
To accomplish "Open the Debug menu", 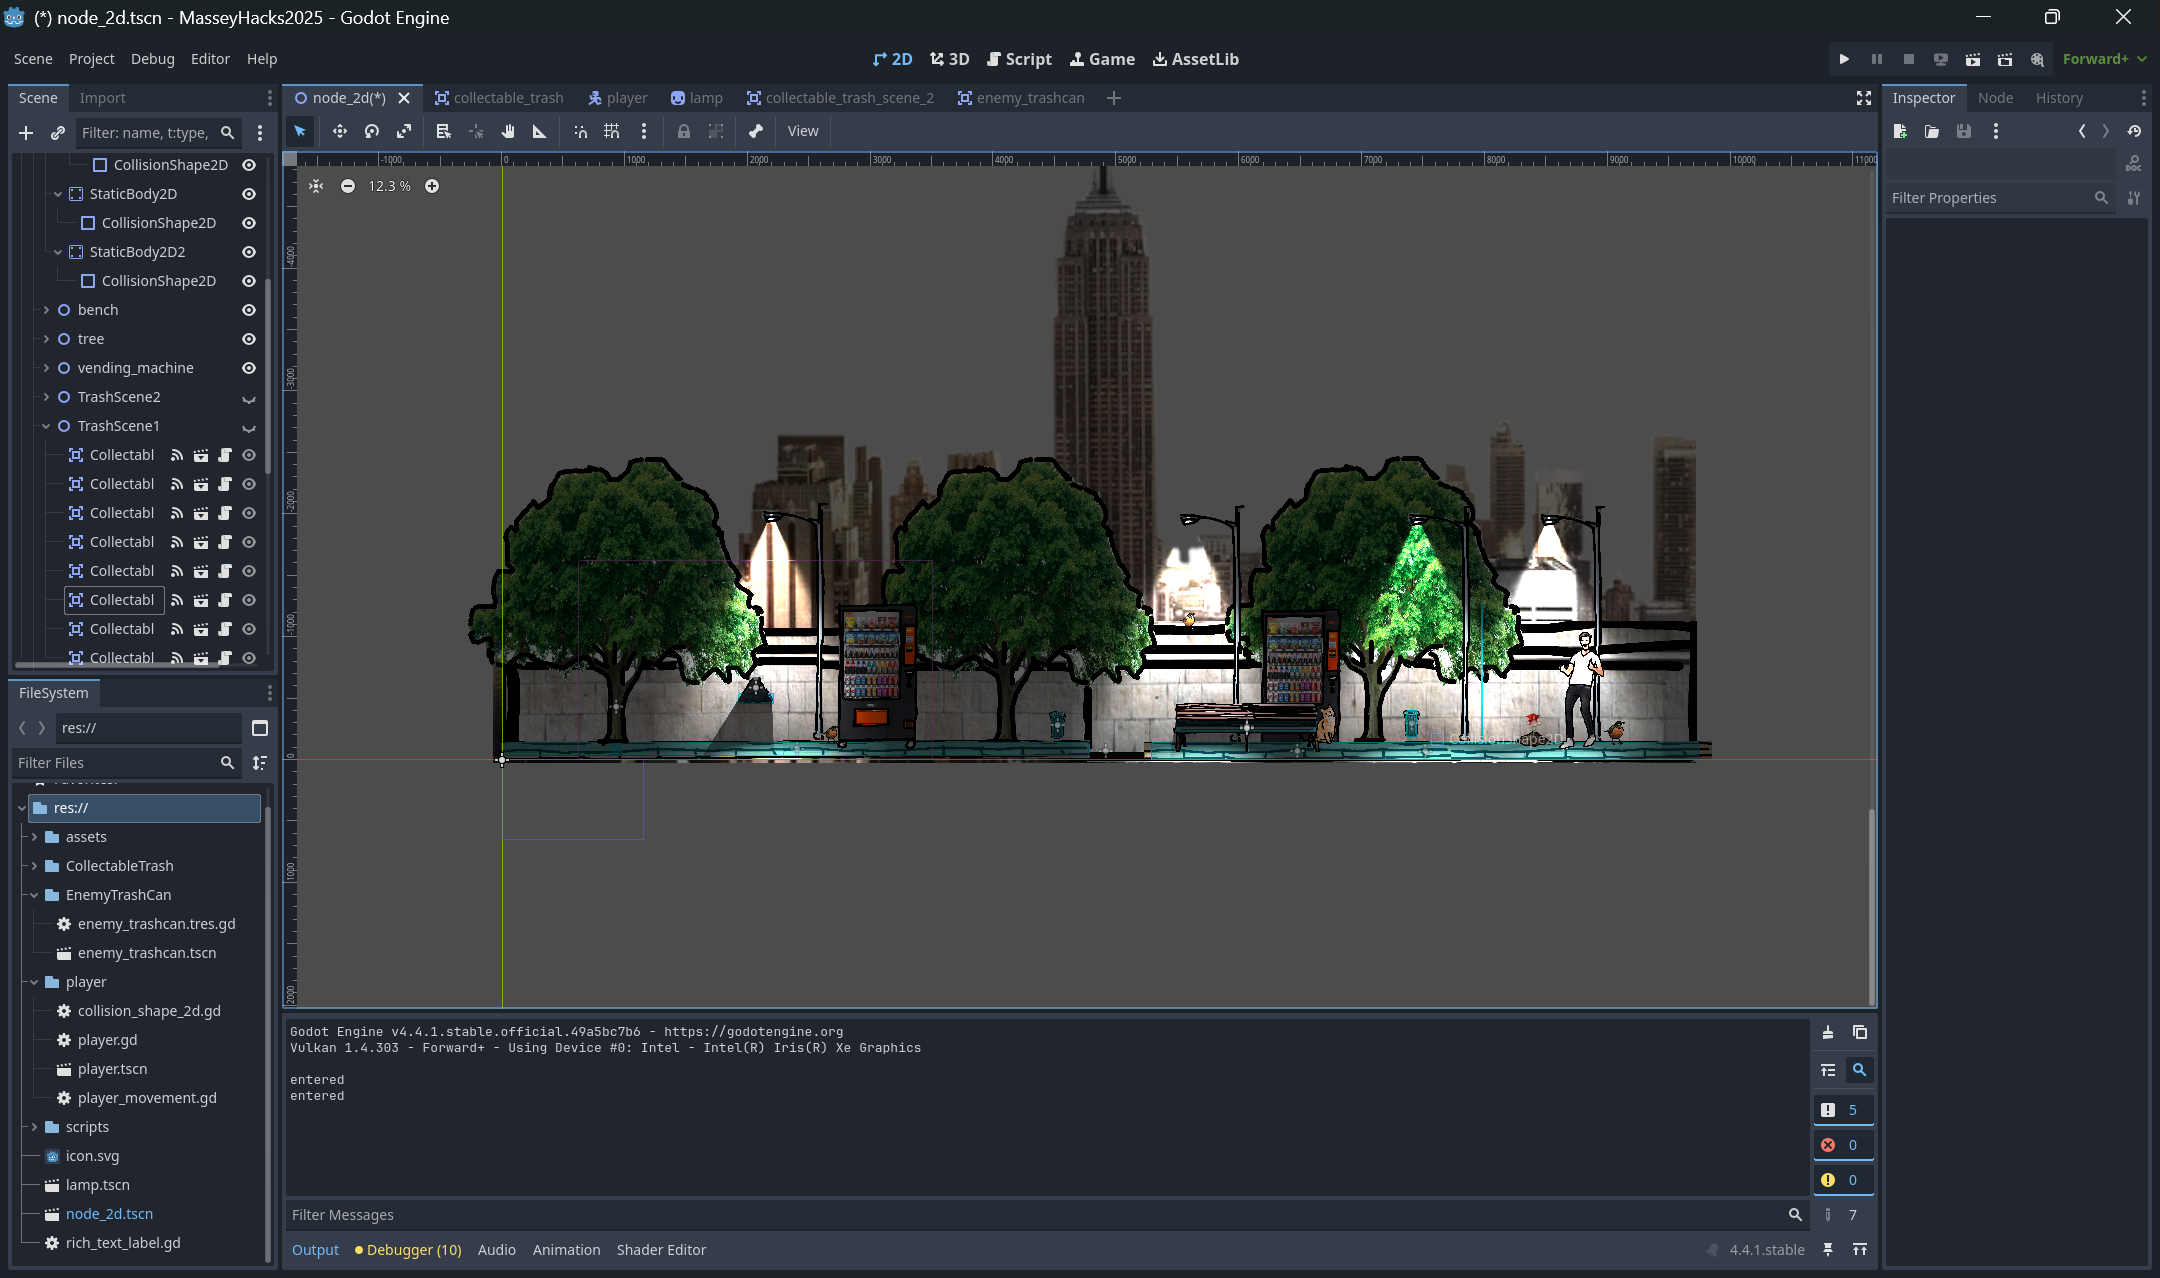I will pos(152,59).
